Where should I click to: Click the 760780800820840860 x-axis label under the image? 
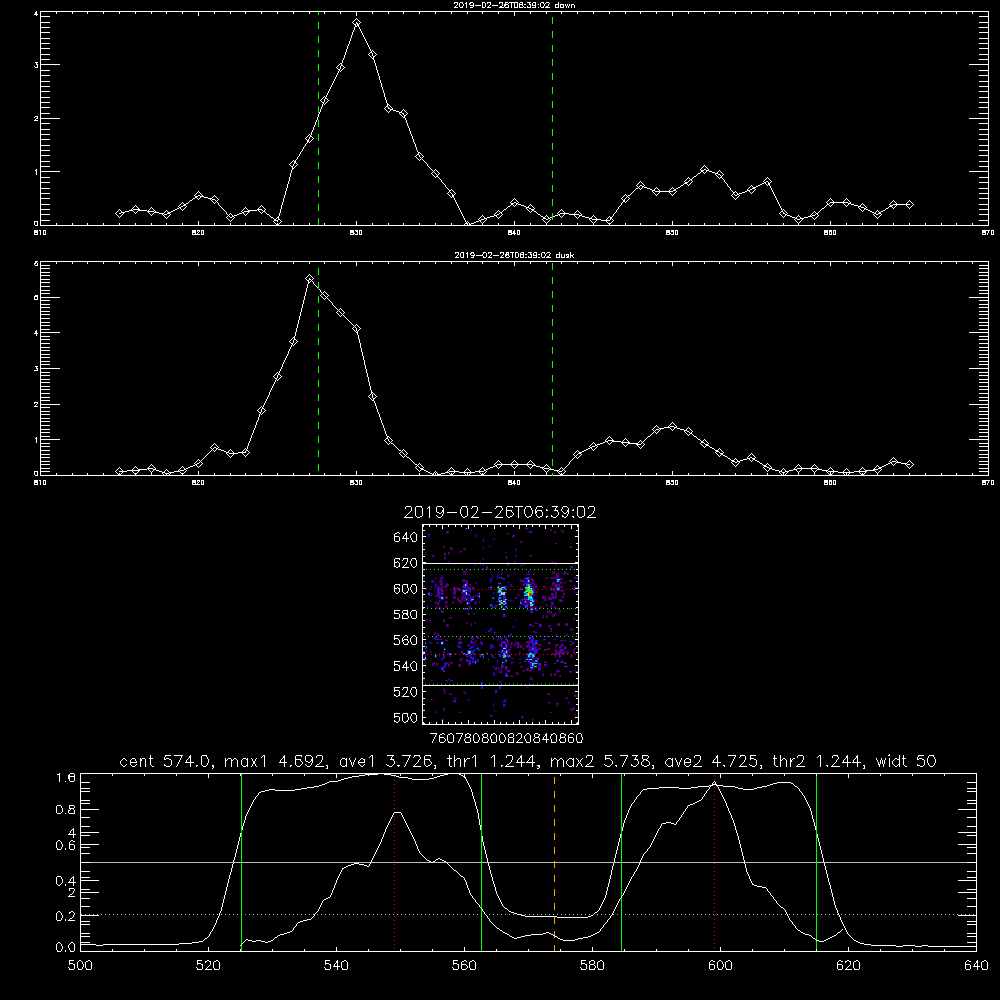[507, 738]
